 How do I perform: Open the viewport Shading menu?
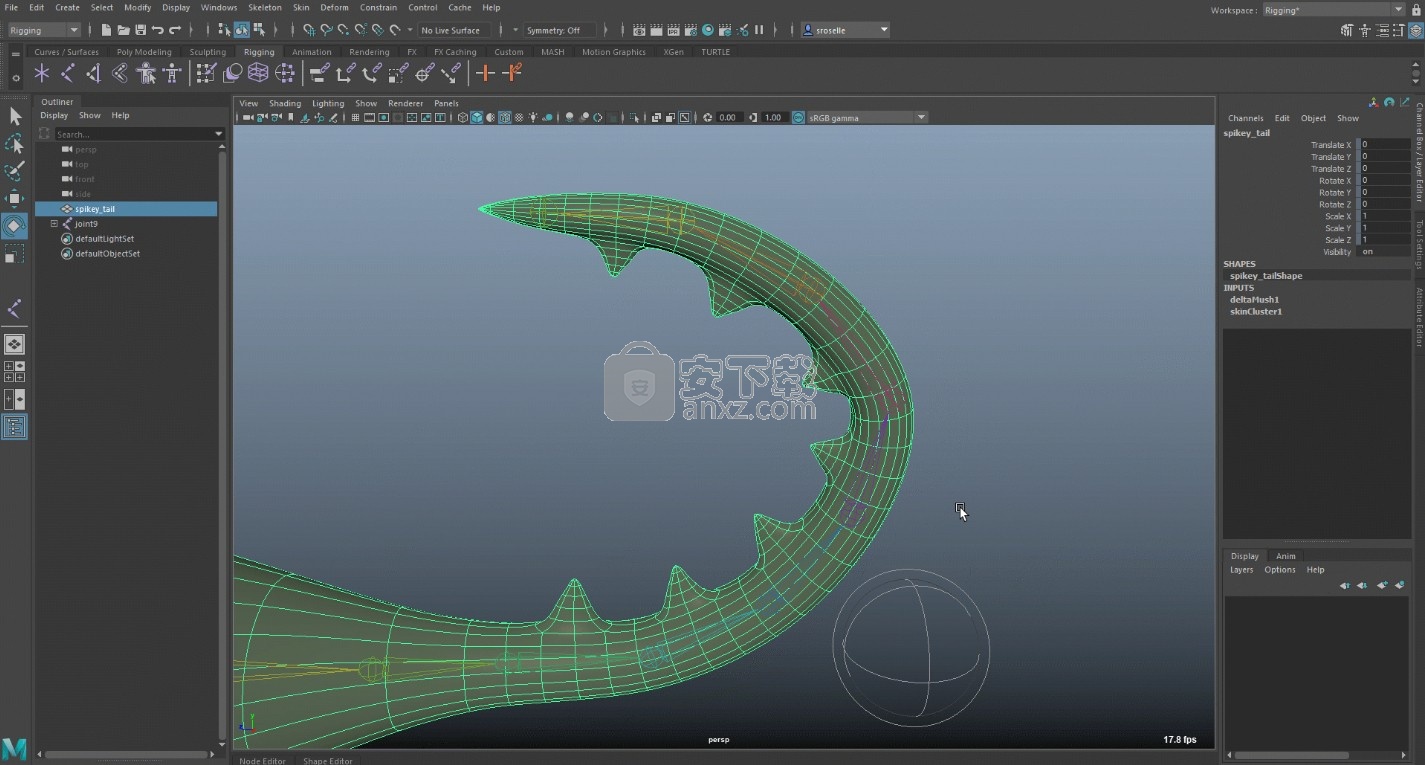285,103
